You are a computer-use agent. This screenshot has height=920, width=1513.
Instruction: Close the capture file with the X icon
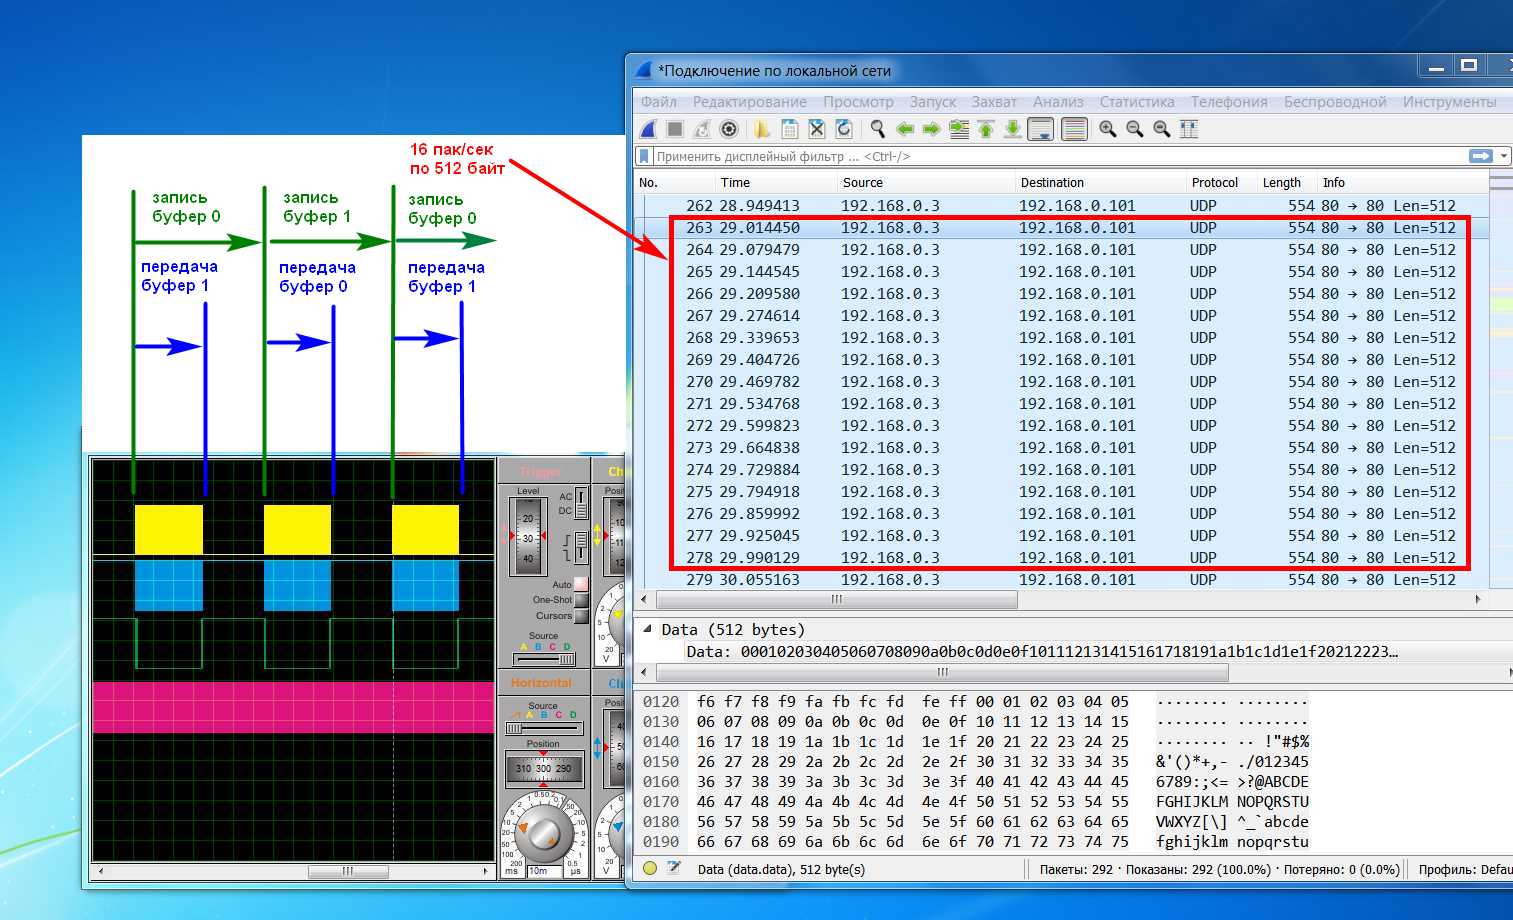pyautogui.click(x=817, y=129)
